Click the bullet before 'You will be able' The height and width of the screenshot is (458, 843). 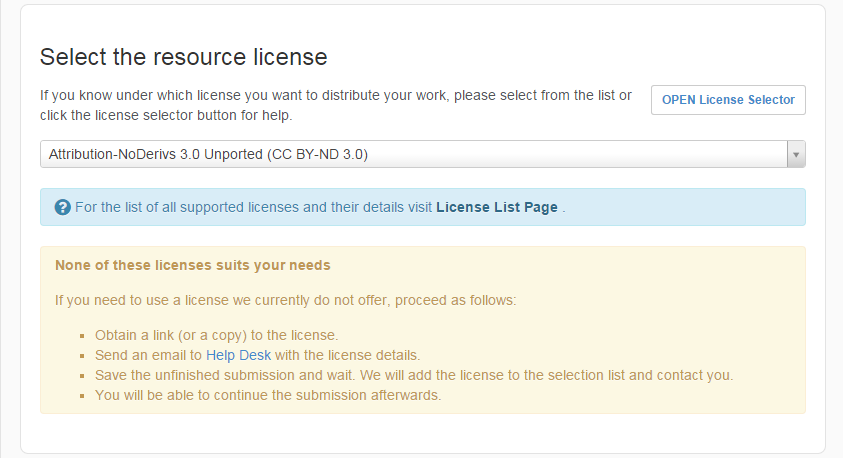[83, 396]
